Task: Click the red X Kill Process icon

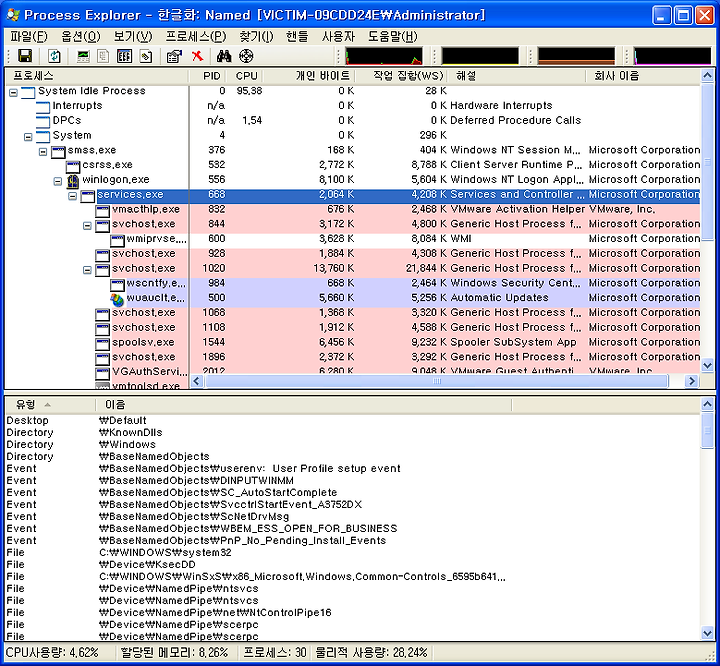Action: pyautogui.click(x=197, y=56)
